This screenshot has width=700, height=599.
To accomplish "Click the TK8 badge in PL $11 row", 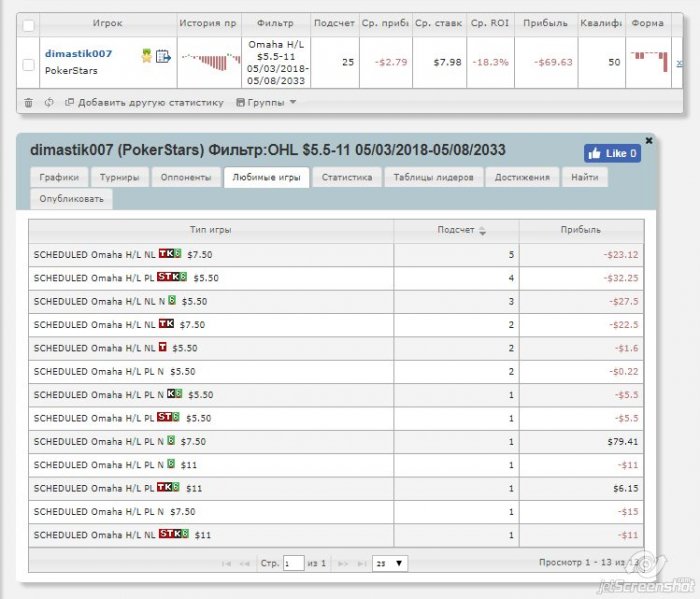I will (168, 487).
